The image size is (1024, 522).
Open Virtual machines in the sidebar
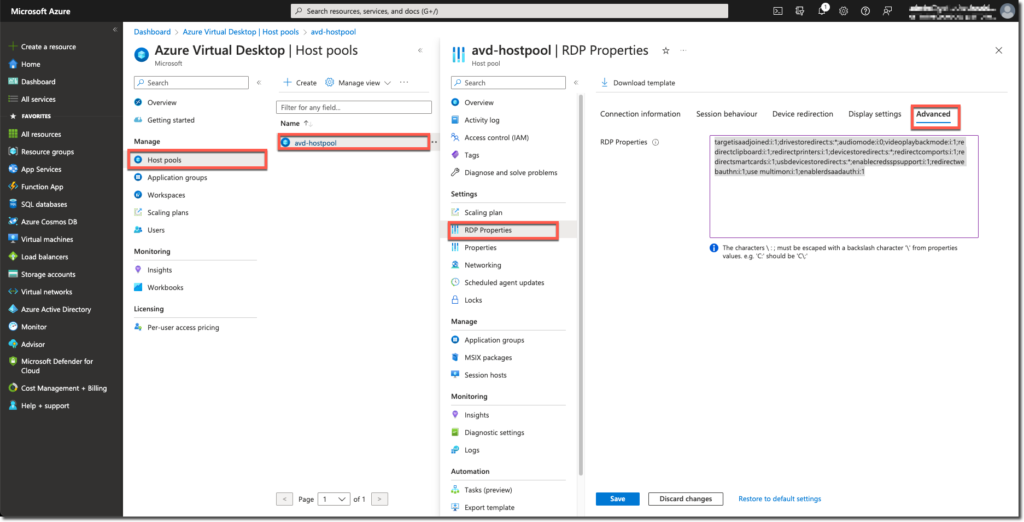(46, 239)
